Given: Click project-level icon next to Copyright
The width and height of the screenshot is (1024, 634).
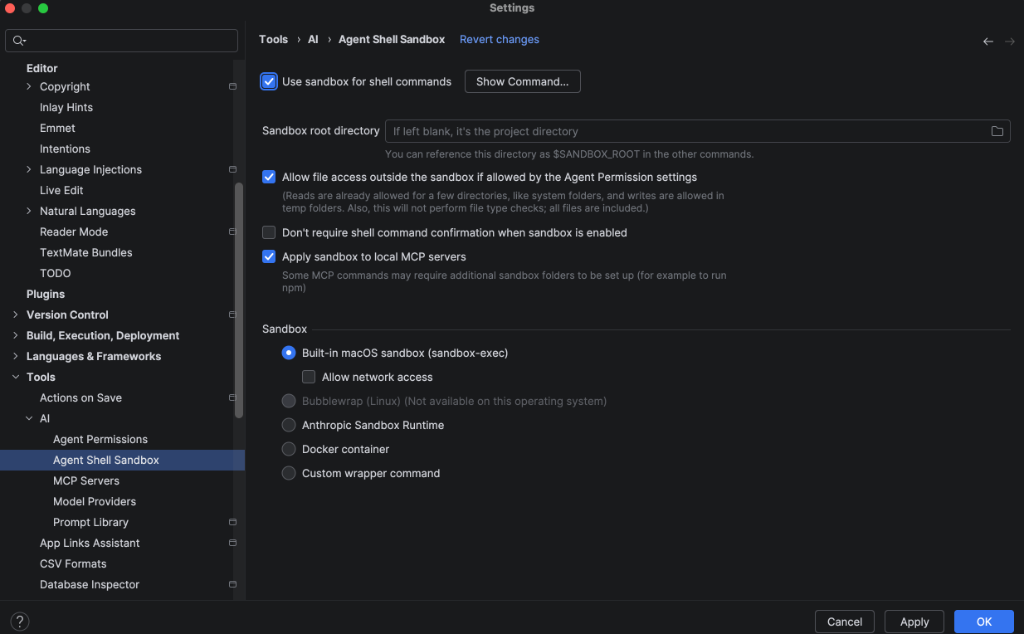Looking at the screenshot, I should pyautogui.click(x=232, y=87).
